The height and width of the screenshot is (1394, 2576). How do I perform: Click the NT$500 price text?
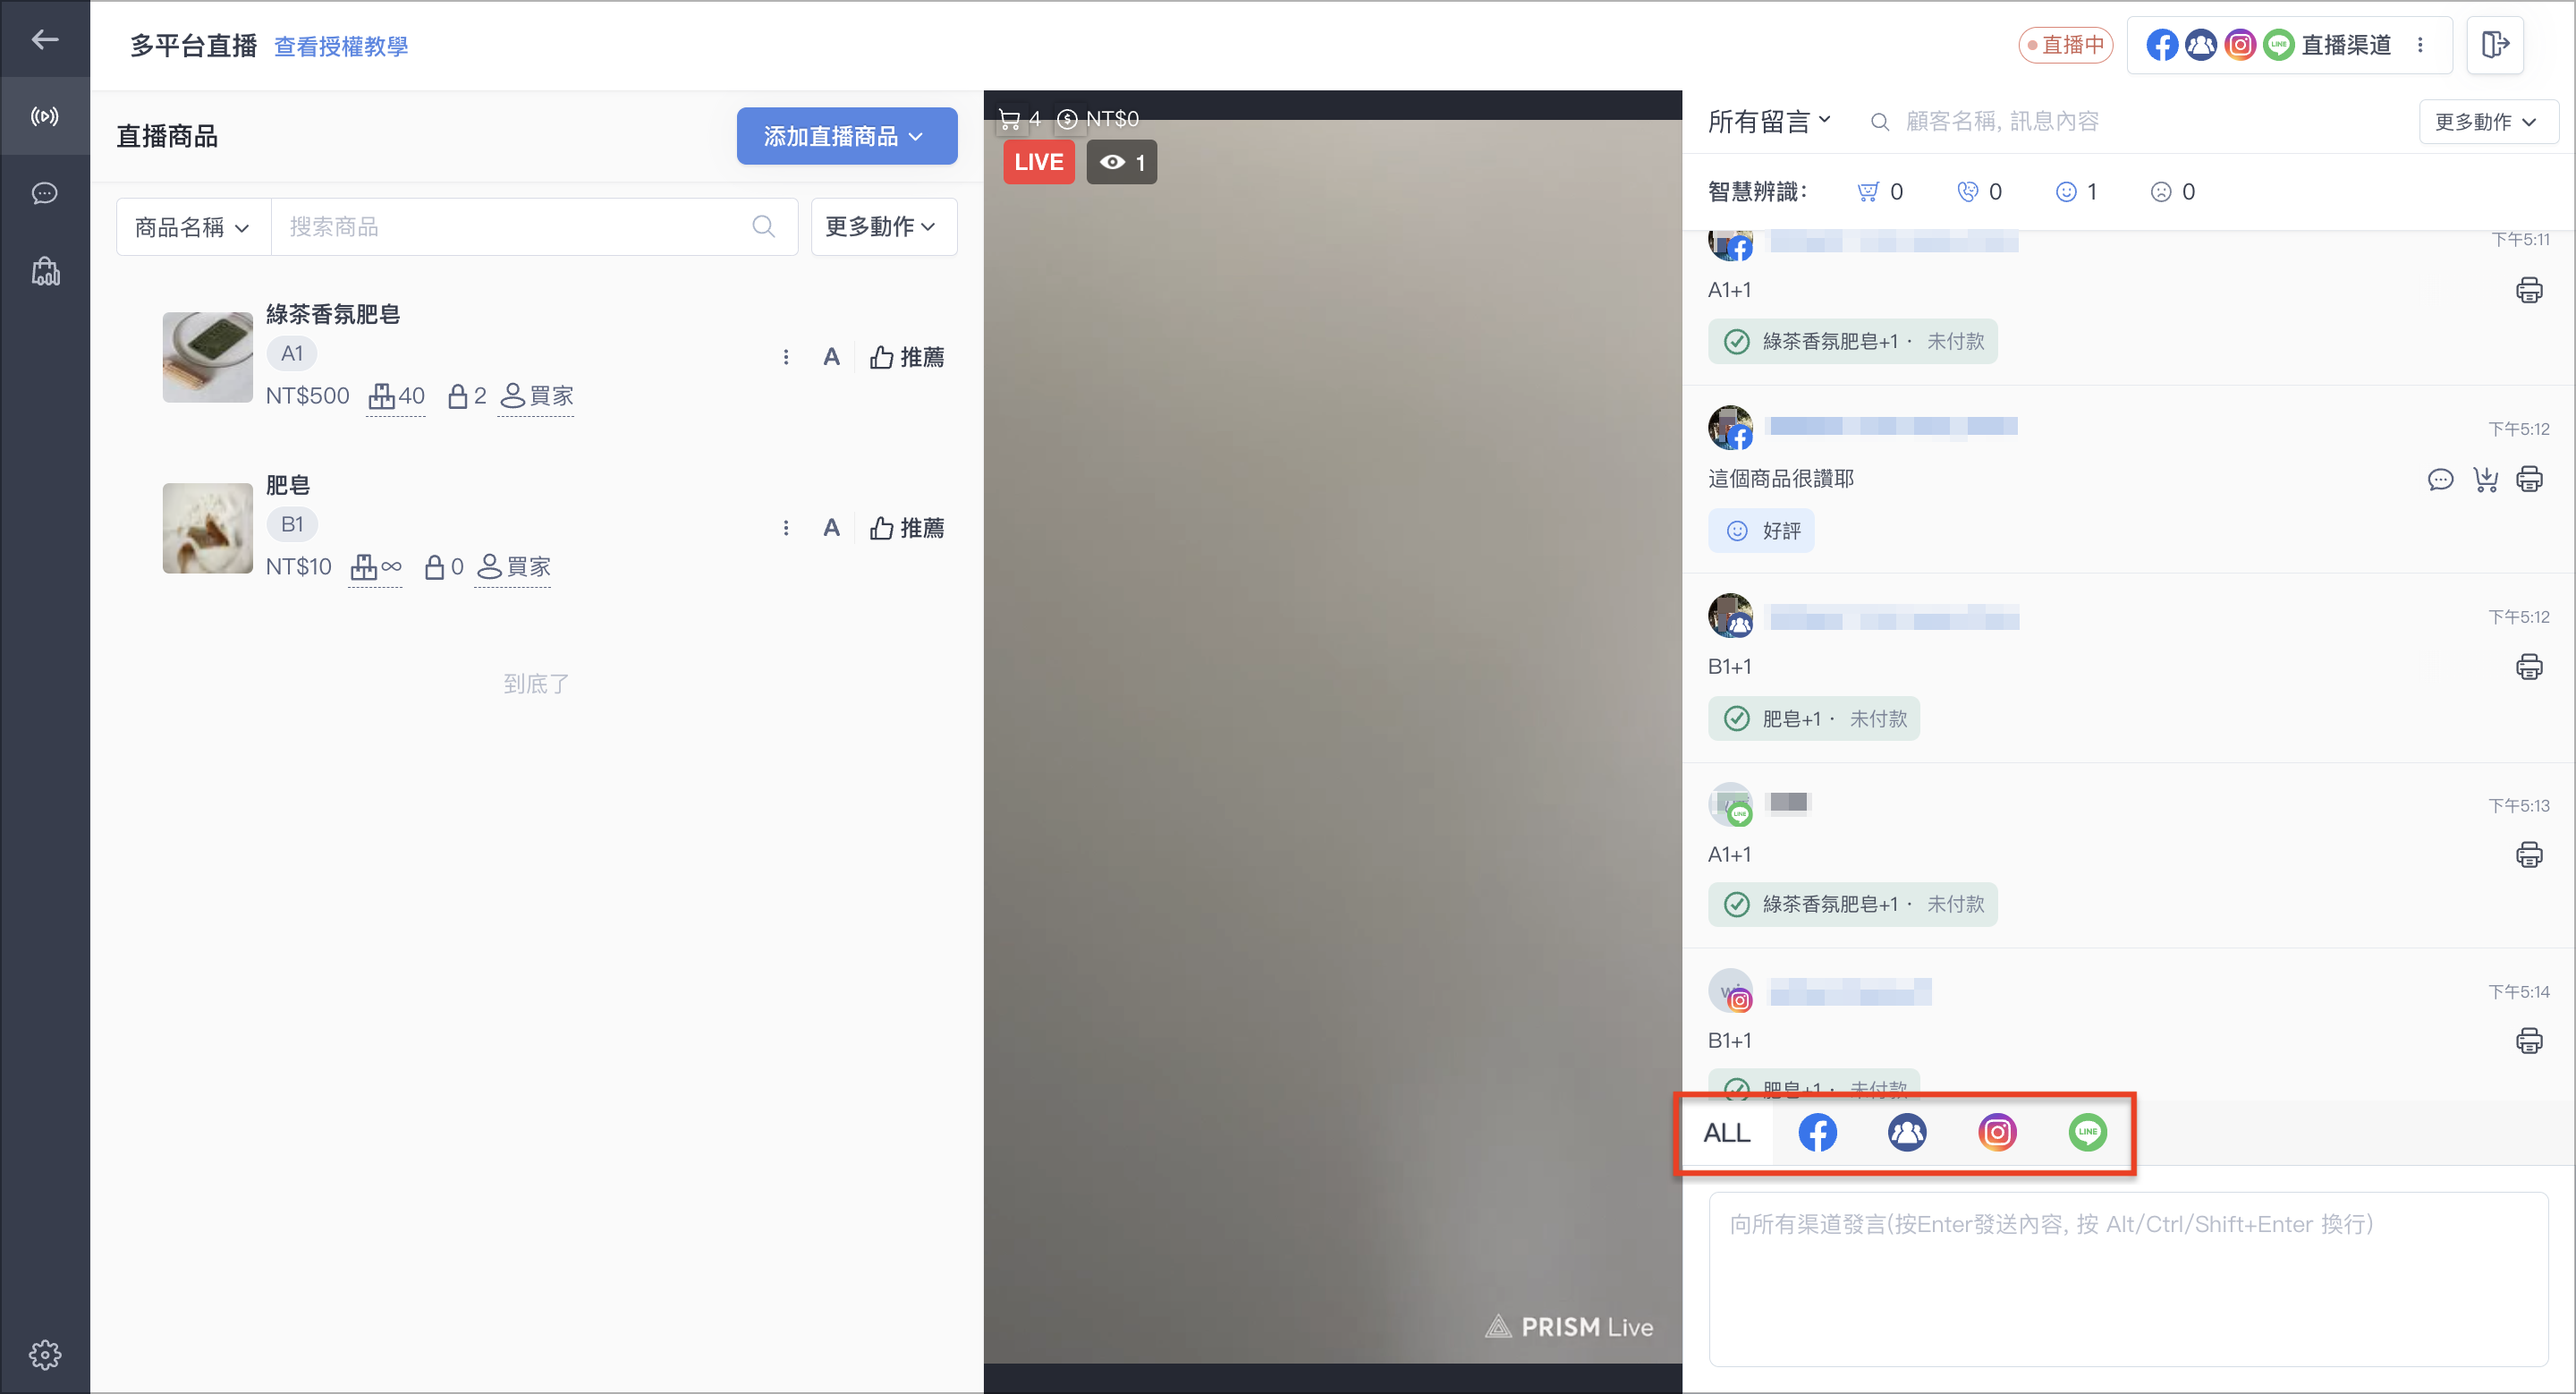[308, 396]
